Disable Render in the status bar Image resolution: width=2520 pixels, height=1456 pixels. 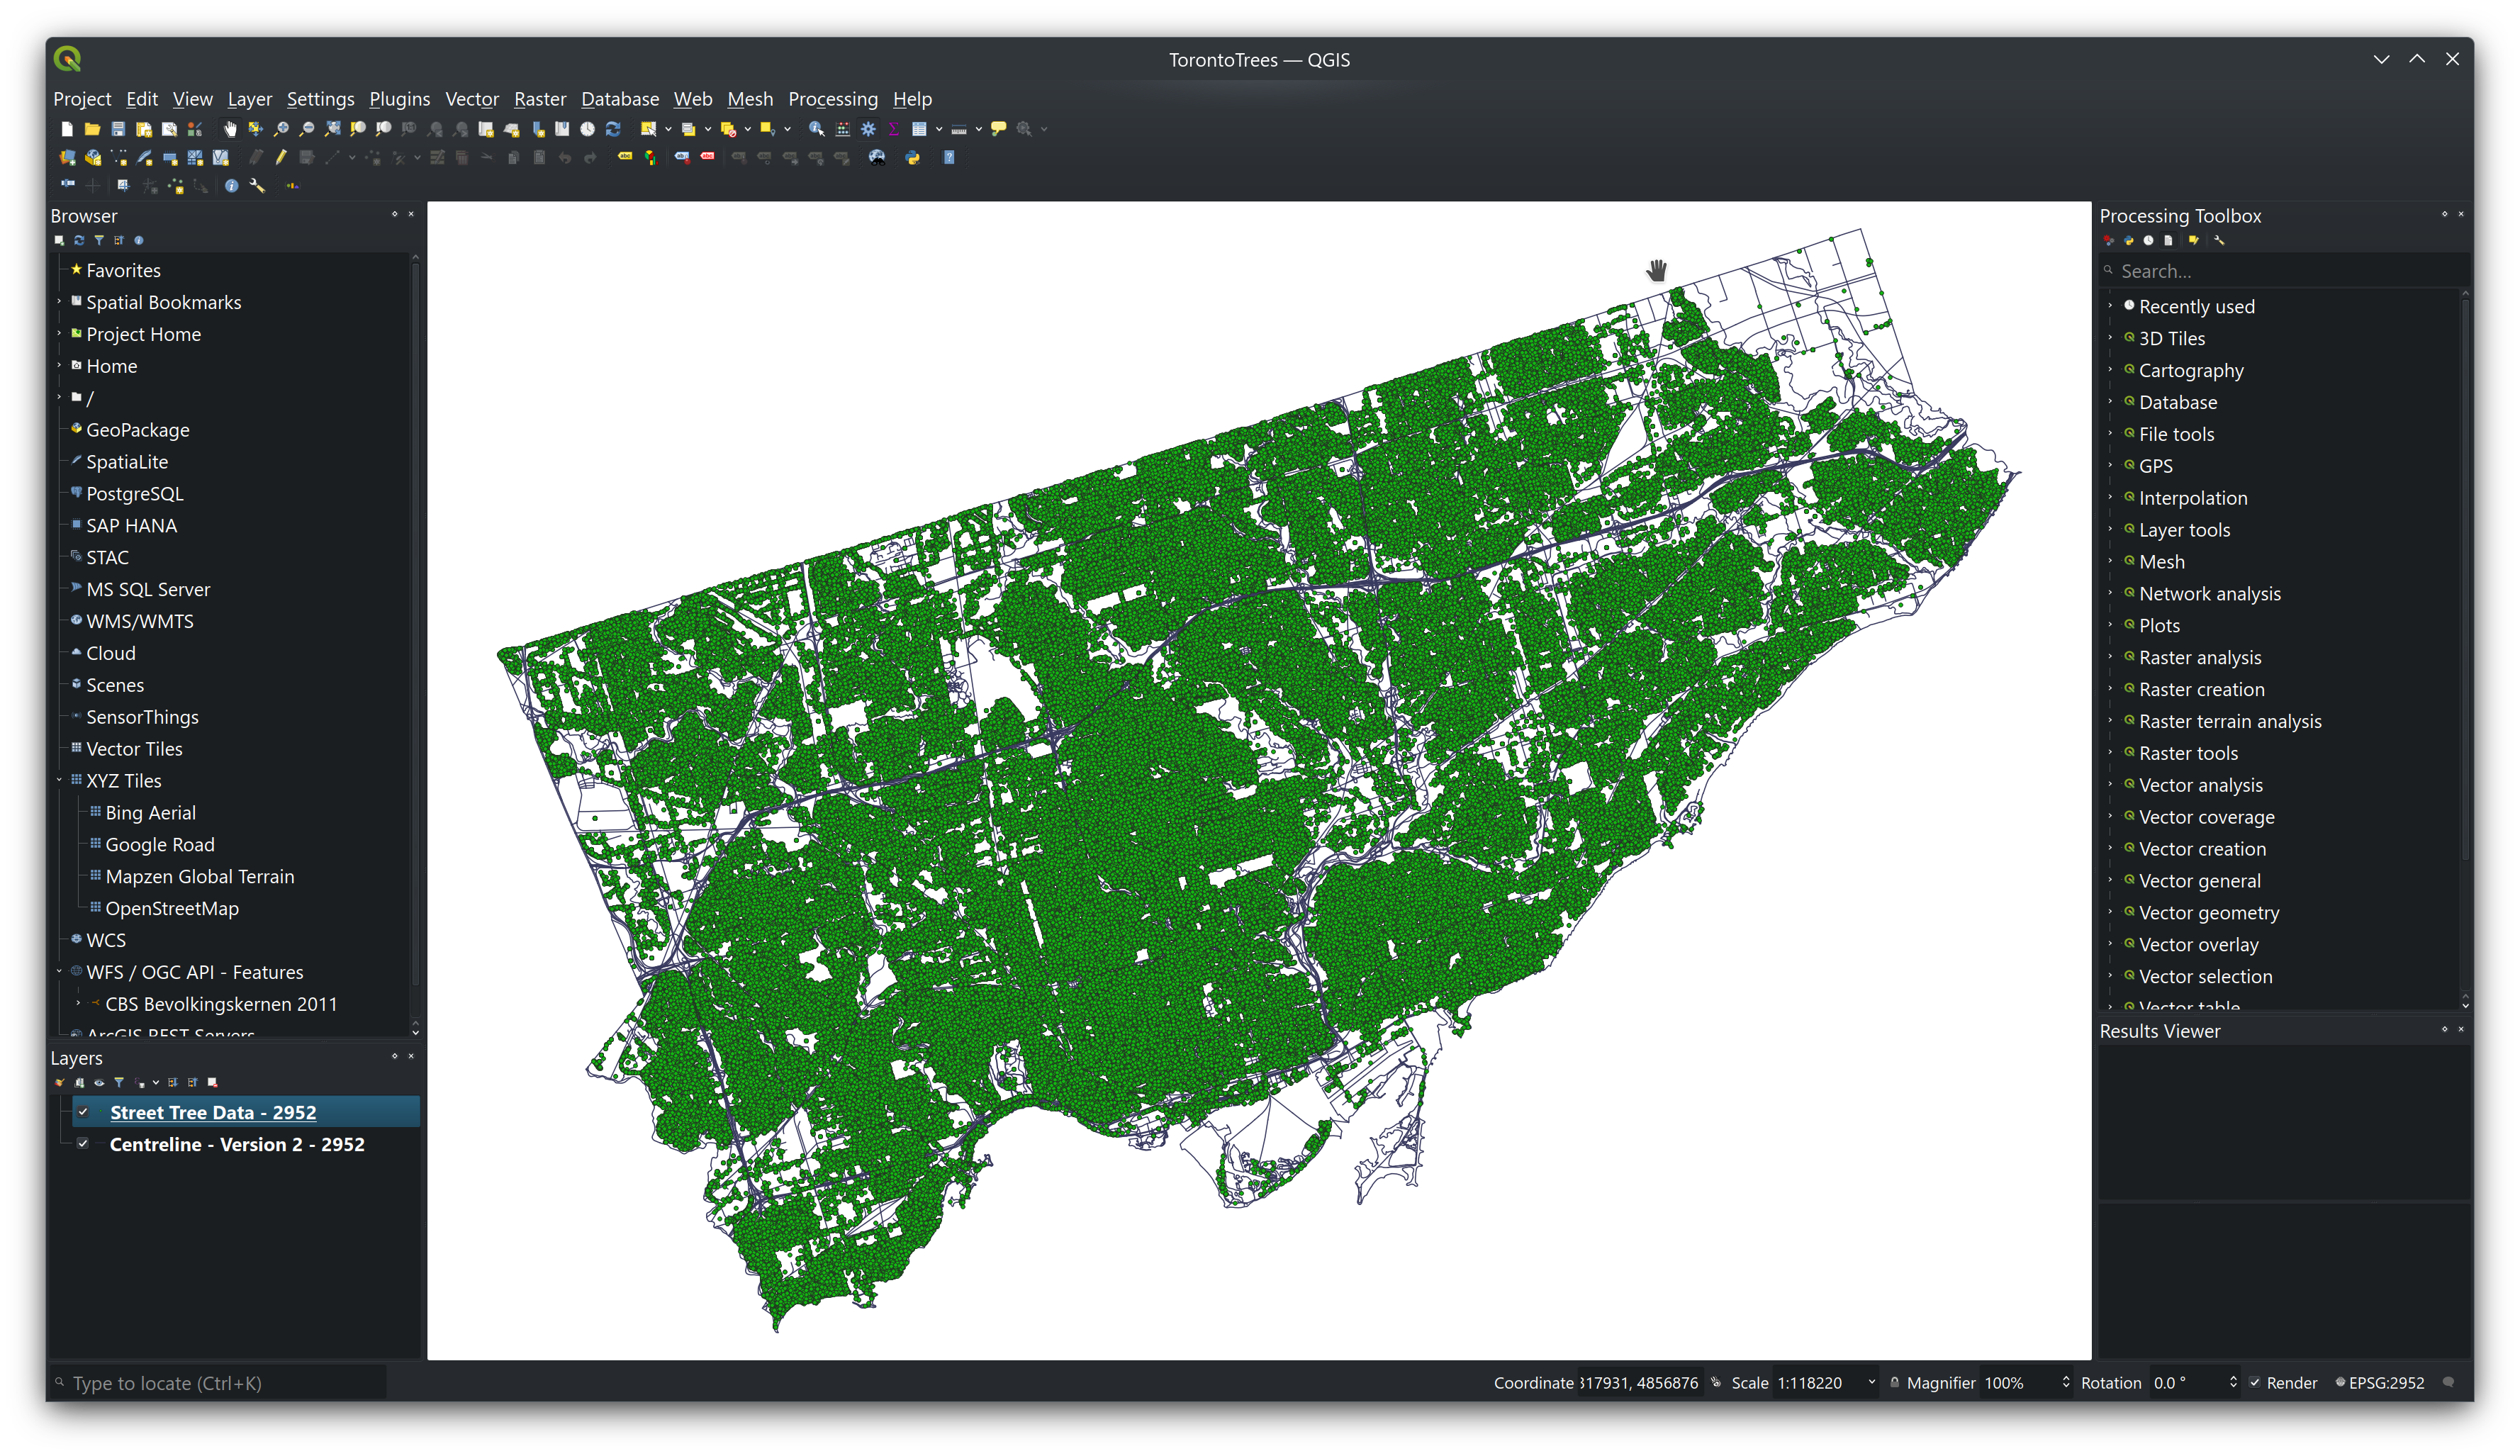tap(2255, 1383)
